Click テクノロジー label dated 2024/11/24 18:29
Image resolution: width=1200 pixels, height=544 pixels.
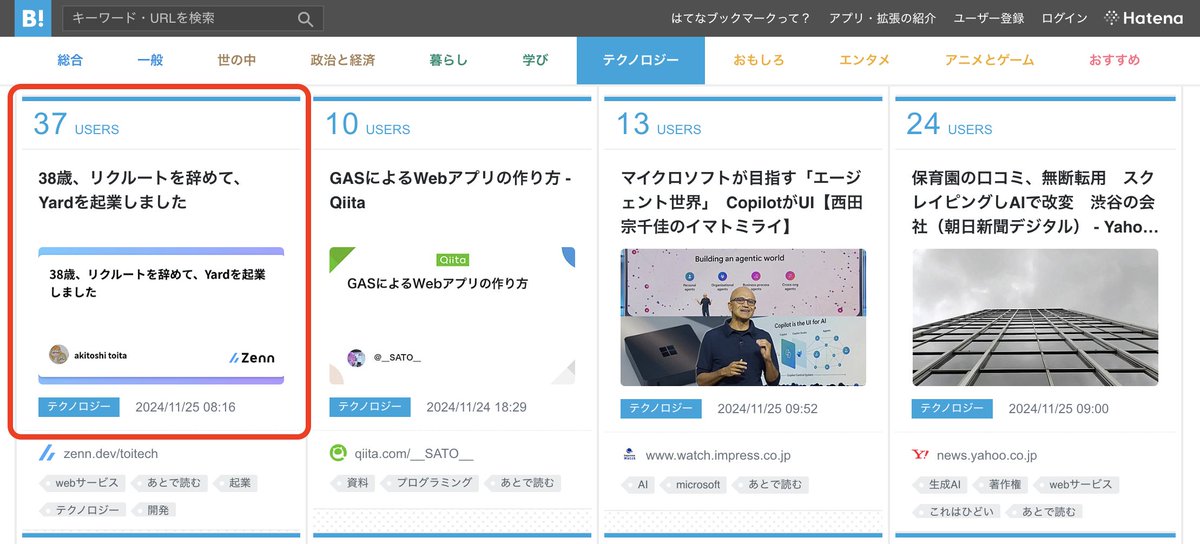pyautogui.click(x=370, y=407)
